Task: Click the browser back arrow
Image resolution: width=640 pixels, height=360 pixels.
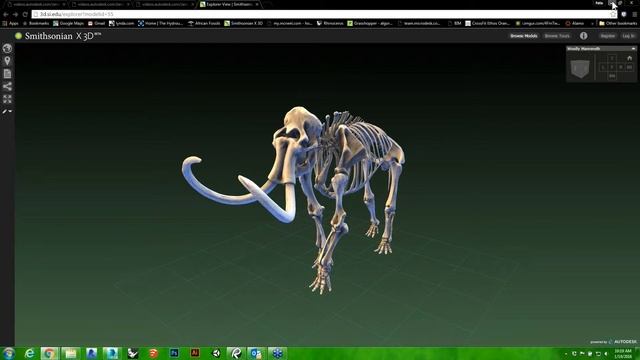Action: (x=6, y=14)
